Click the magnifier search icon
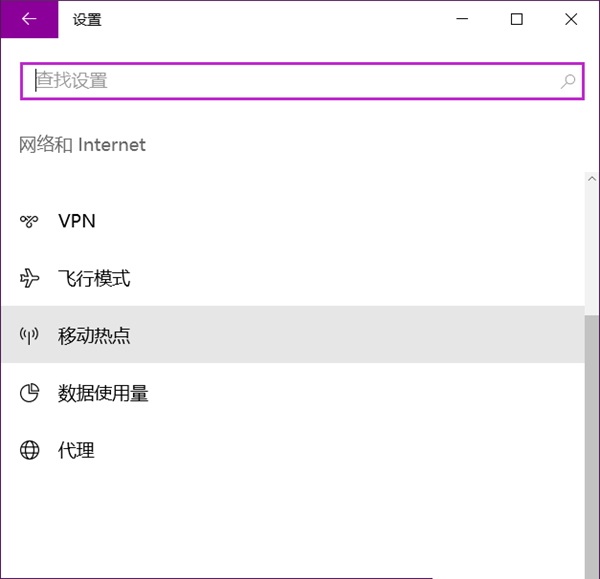Image resolution: width=600 pixels, height=579 pixels. 568,81
